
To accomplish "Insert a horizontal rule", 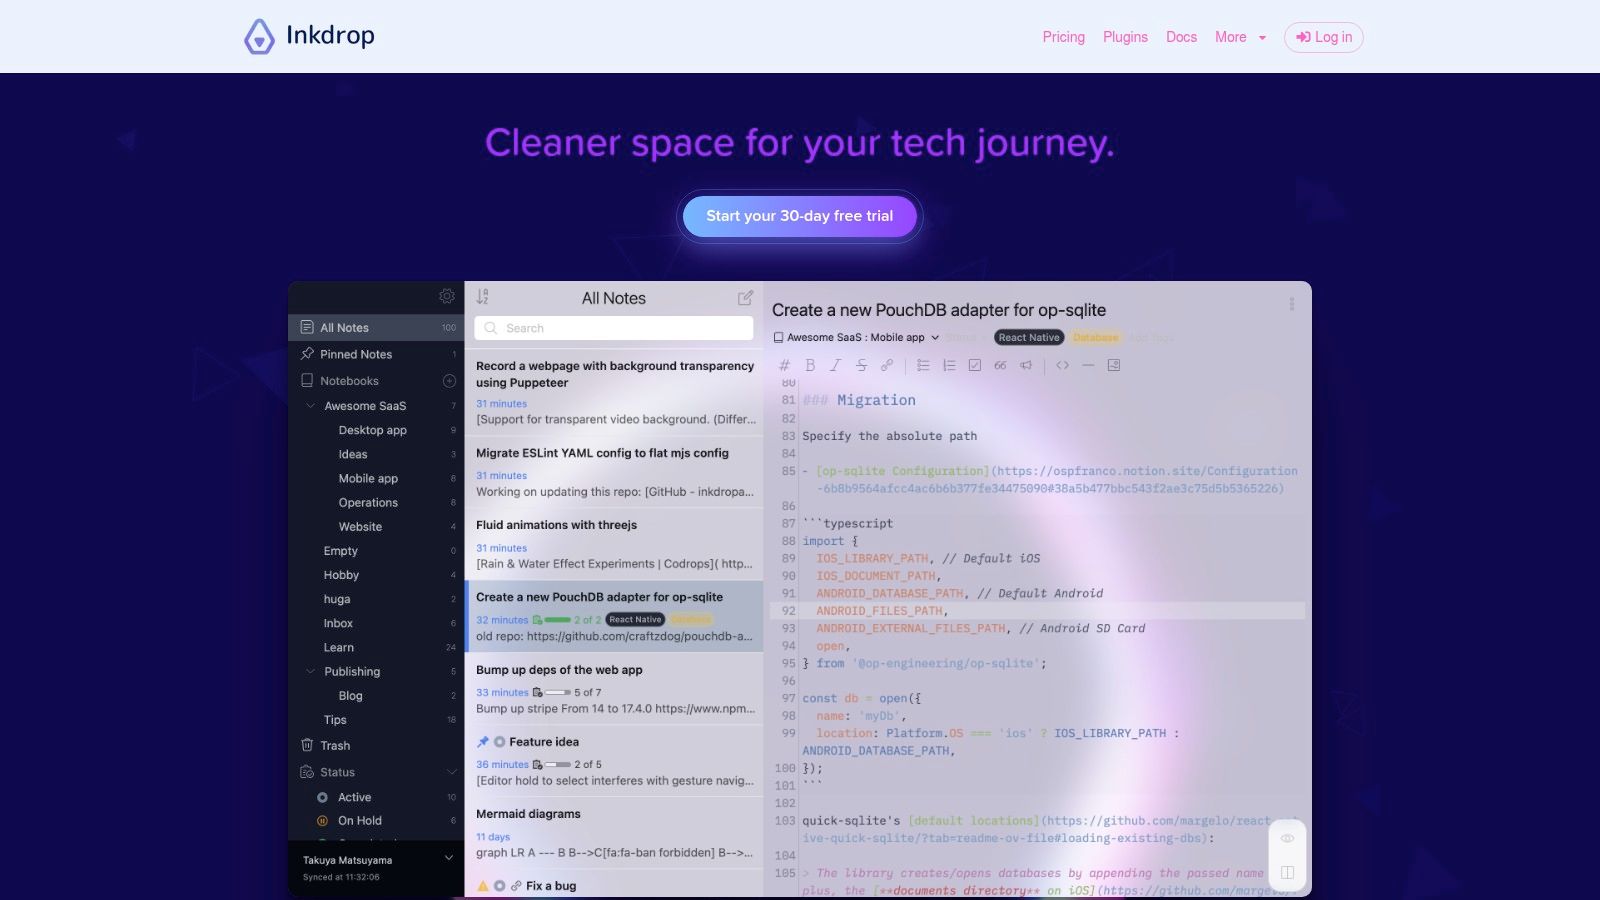I will pyautogui.click(x=1088, y=365).
